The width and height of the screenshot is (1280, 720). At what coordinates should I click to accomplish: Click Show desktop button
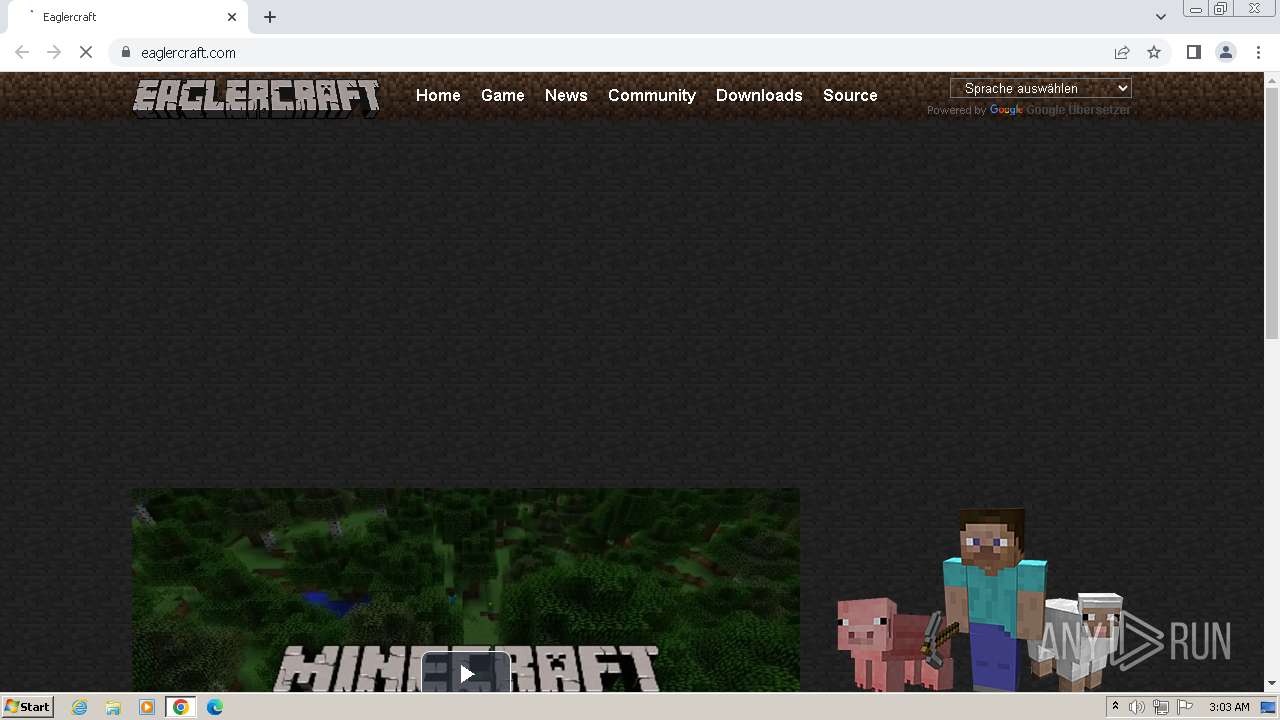tap(1268, 707)
